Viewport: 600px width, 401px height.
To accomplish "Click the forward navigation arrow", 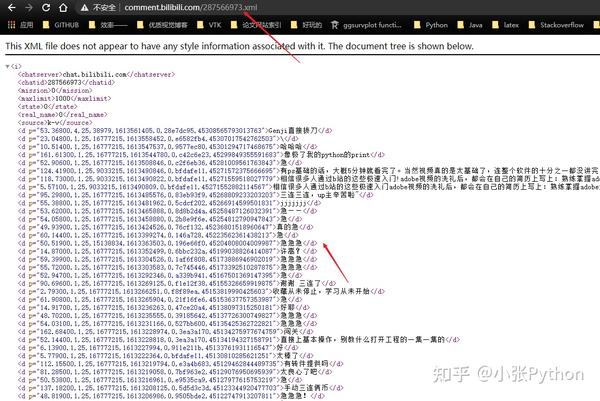I will point(29,7).
